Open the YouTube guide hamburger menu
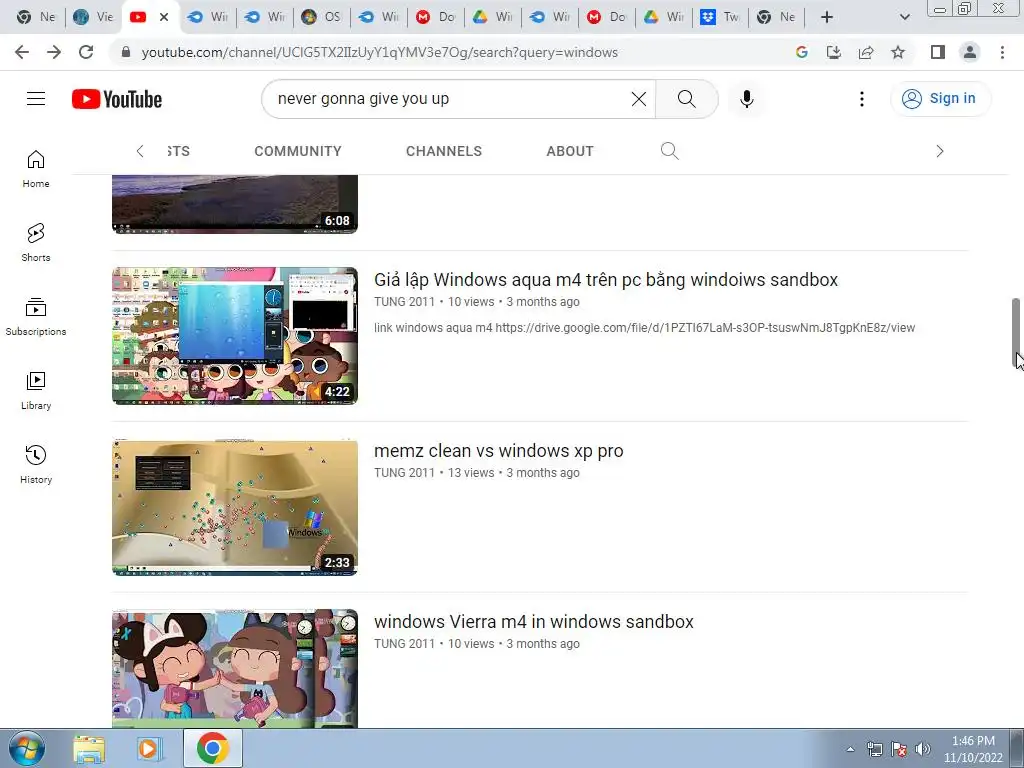This screenshot has height=768, width=1024. tap(36, 99)
